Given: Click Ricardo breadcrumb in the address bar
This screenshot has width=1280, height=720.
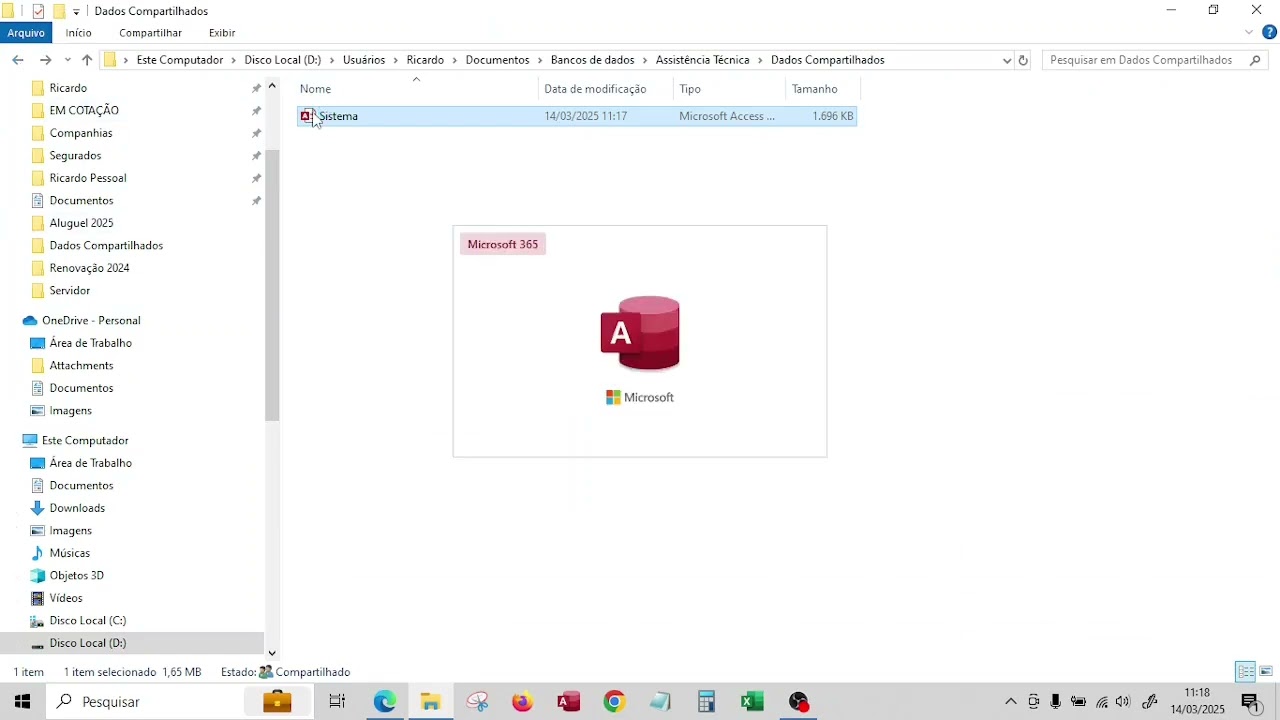Looking at the screenshot, I should coord(425,60).
